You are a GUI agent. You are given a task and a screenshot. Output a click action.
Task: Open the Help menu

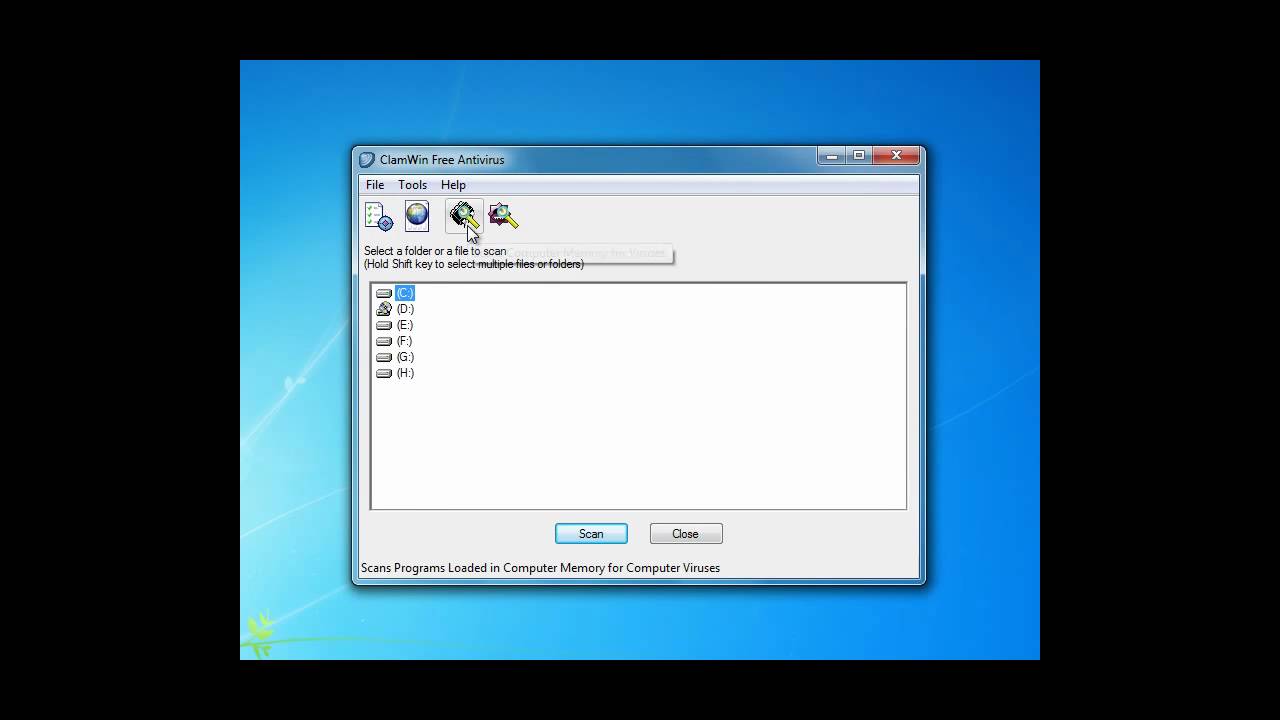pyautogui.click(x=453, y=185)
